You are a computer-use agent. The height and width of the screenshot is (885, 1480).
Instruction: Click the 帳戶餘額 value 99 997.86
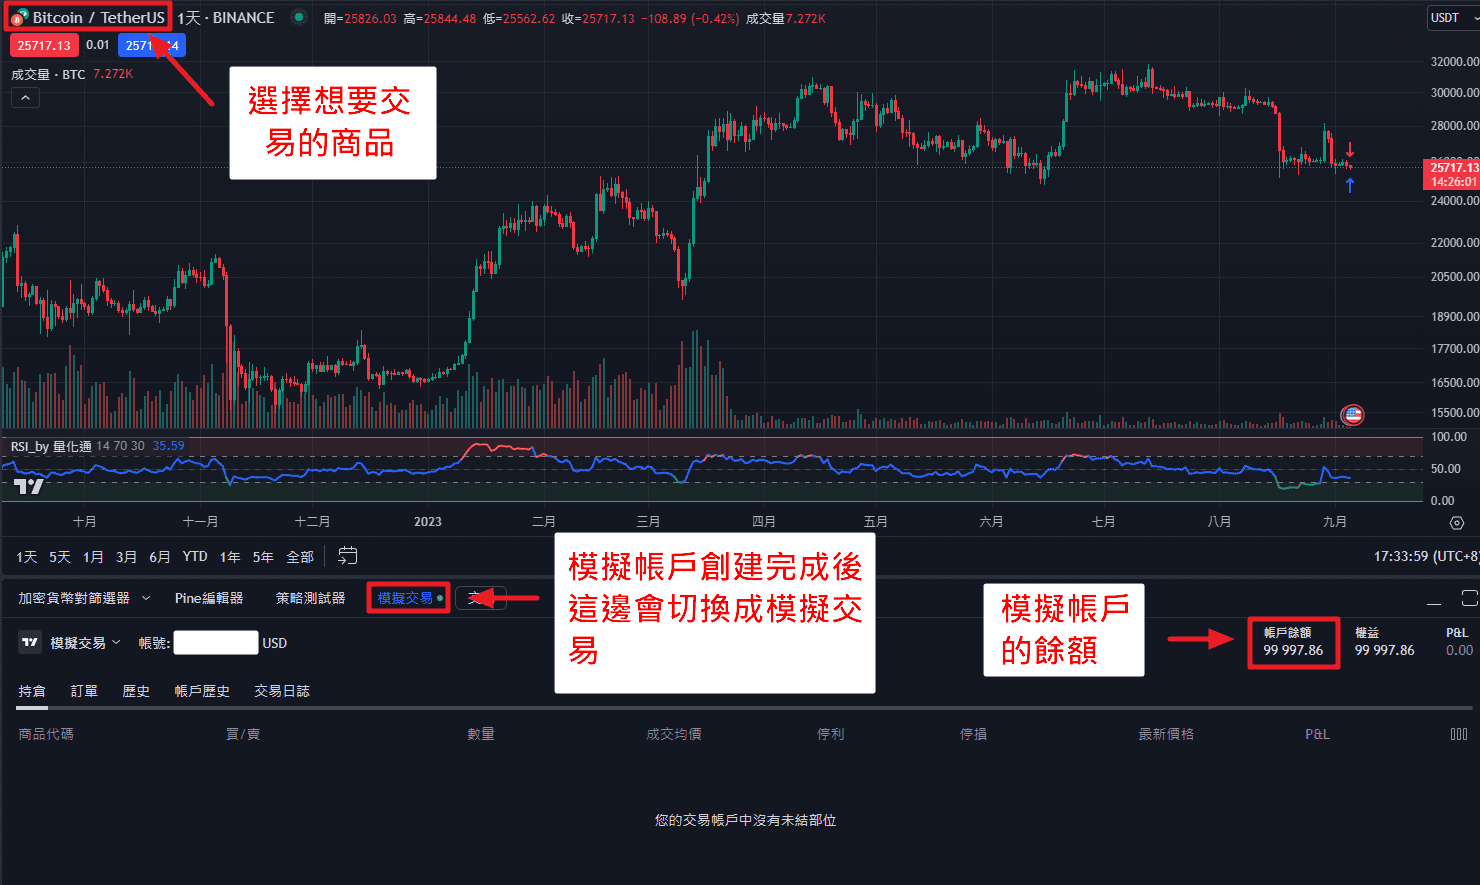tap(1293, 650)
